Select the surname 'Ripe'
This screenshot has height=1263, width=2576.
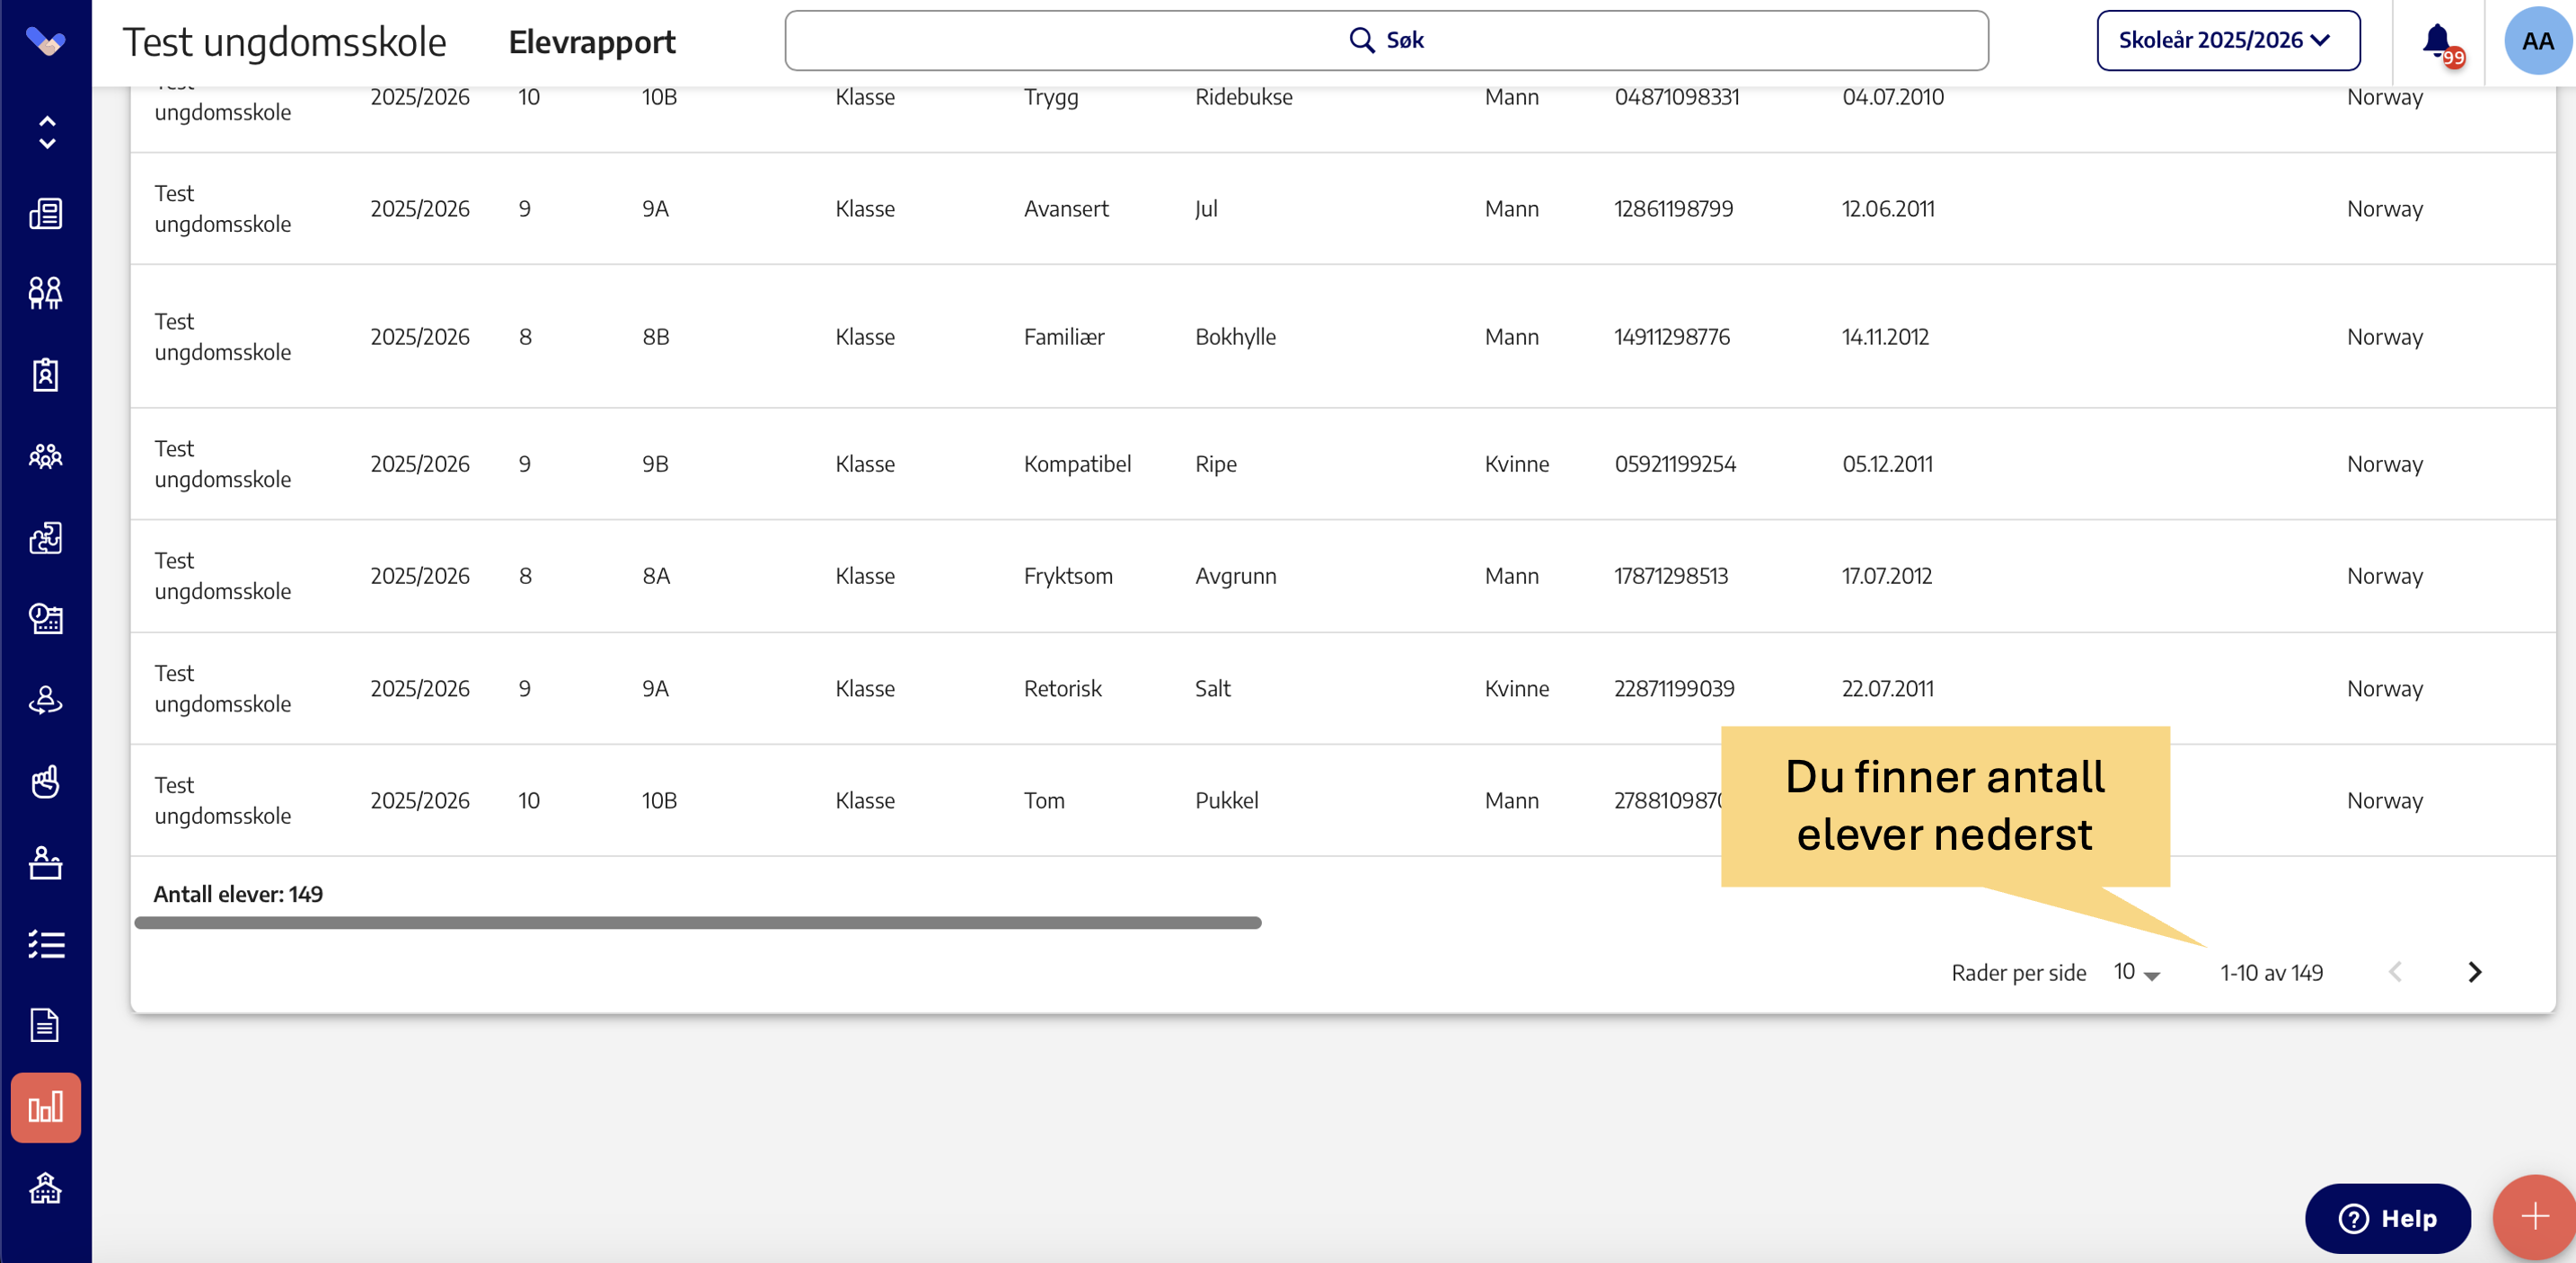click(1216, 464)
